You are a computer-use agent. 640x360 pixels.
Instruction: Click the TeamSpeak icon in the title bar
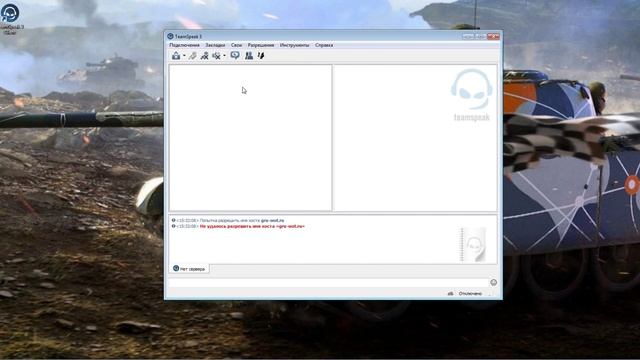pyautogui.click(x=170, y=36)
